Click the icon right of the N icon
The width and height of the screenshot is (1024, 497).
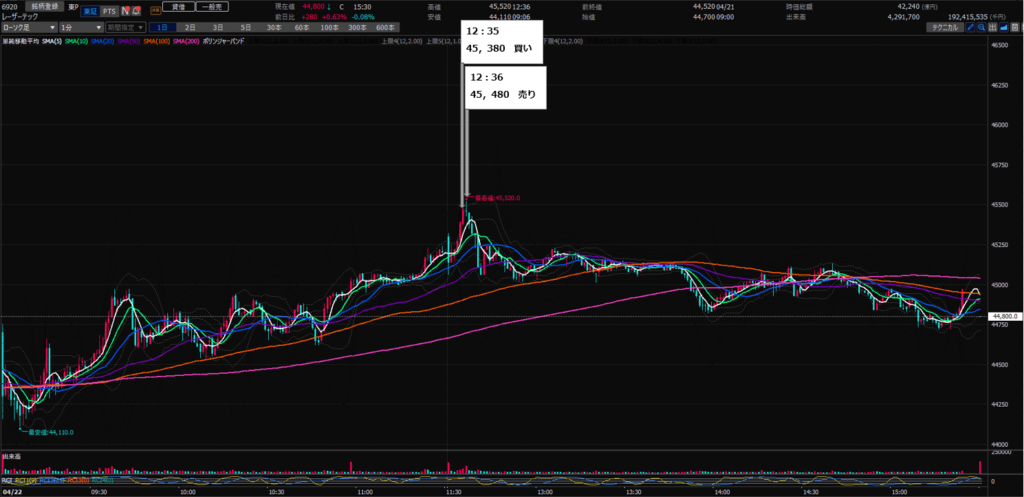[x=136, y=10]
